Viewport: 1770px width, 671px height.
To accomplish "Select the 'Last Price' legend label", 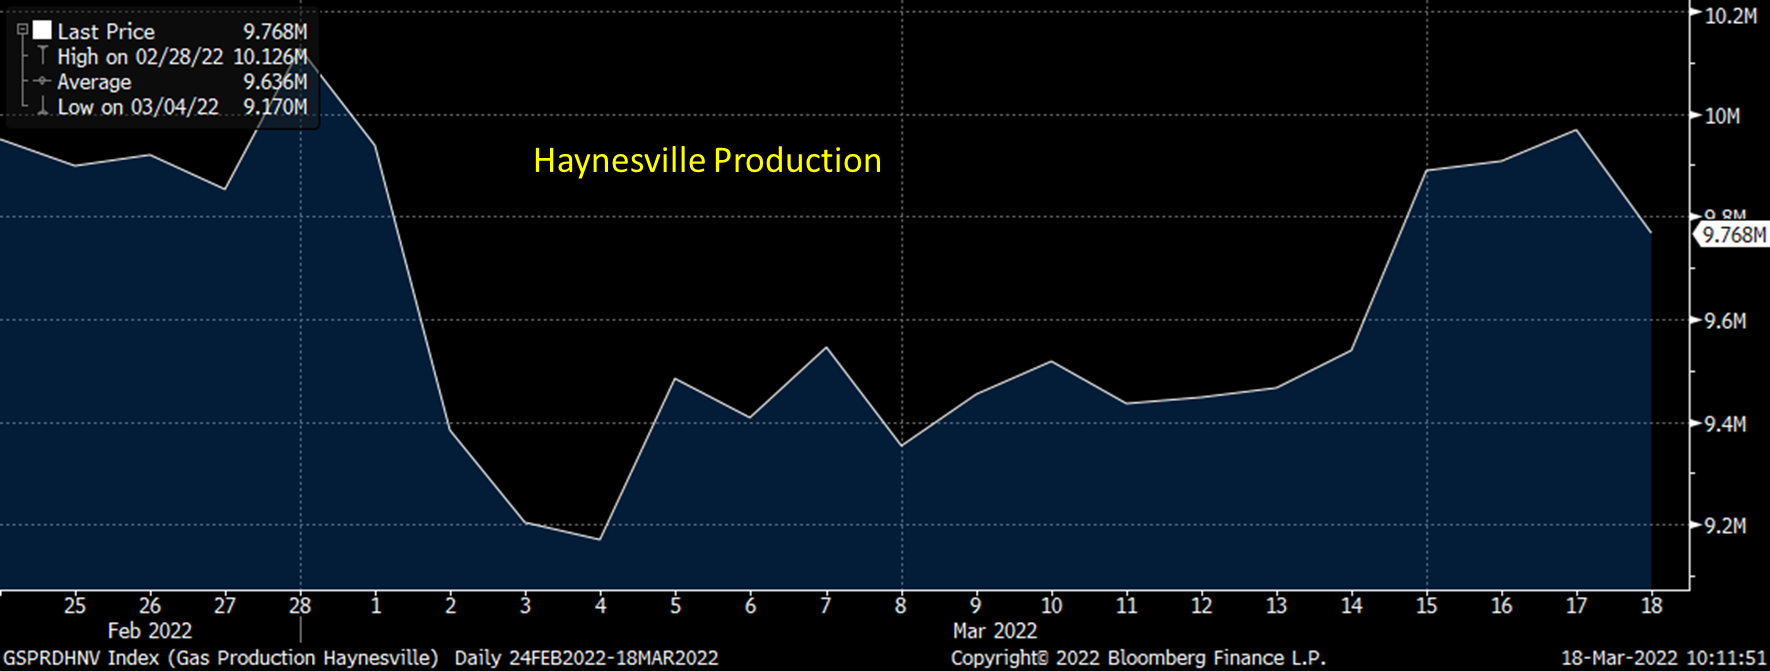I will 106,31.
